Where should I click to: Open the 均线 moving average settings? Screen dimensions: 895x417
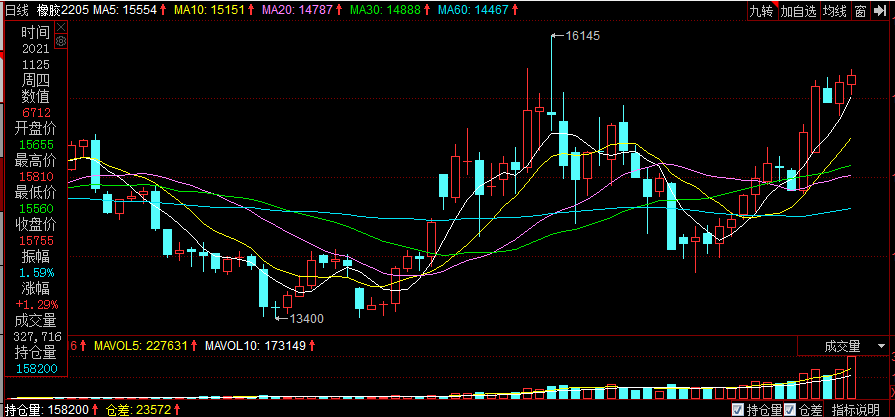point(835,11)
